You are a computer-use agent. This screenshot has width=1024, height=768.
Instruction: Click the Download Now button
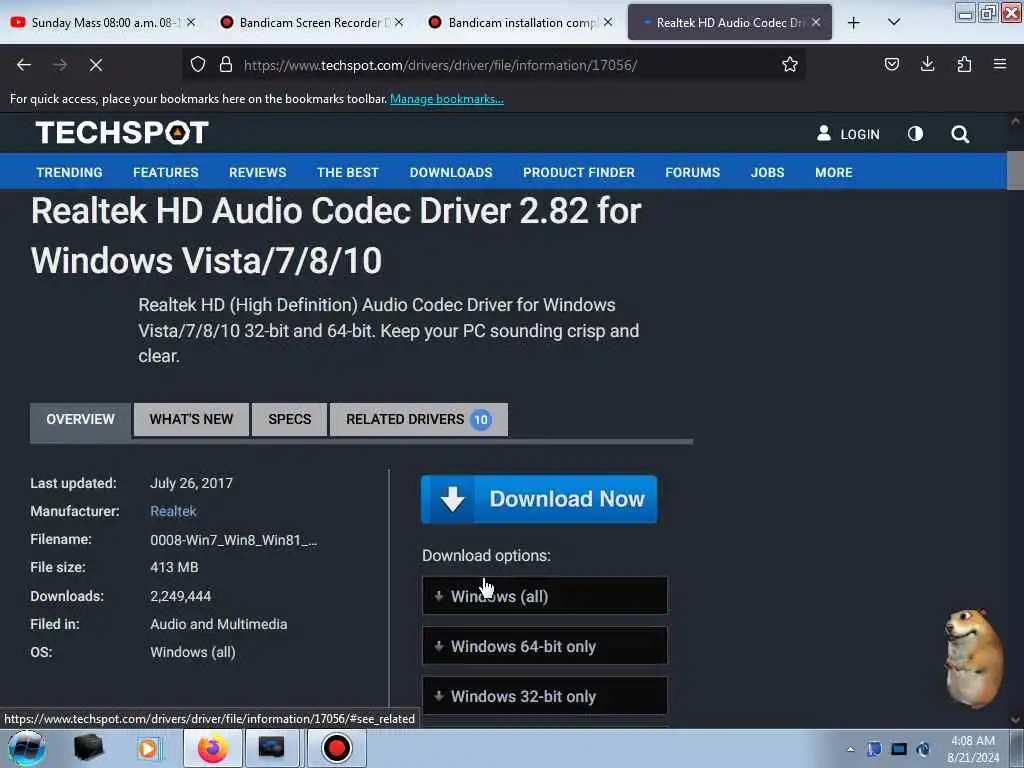click(539, 499)
